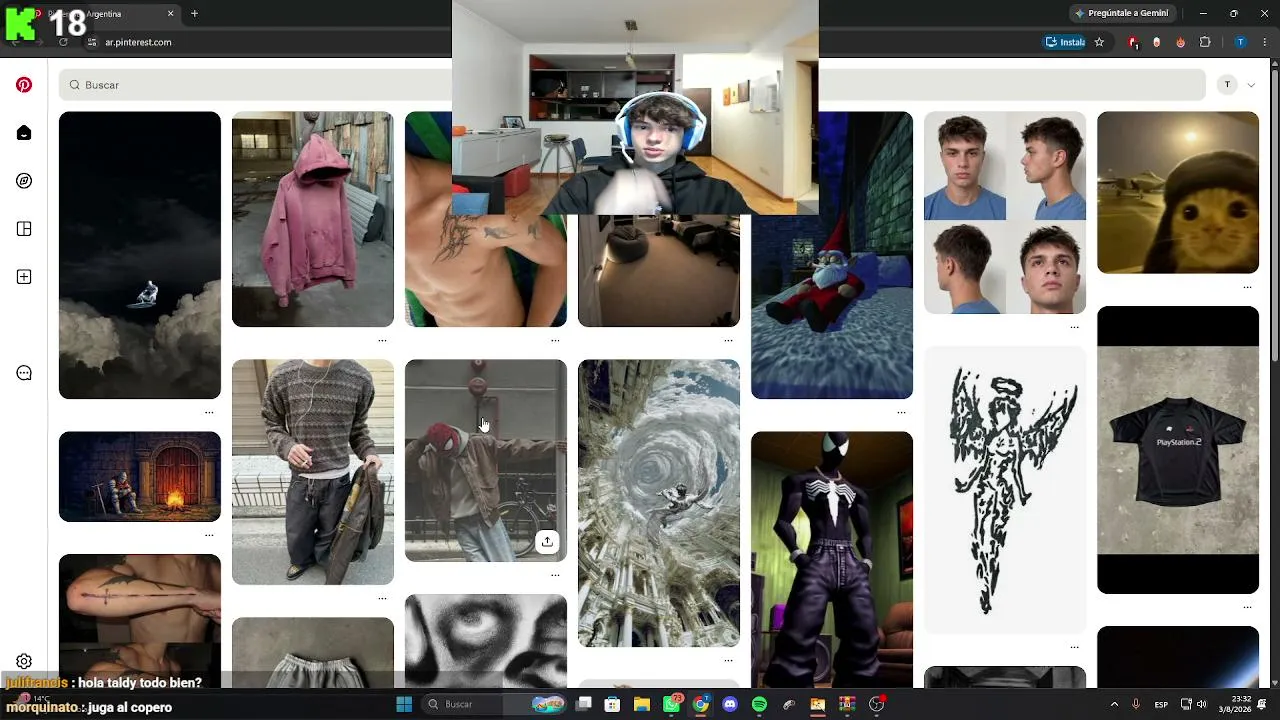Open the swirling clouds cathedral pin

click(x=659, y=503)
